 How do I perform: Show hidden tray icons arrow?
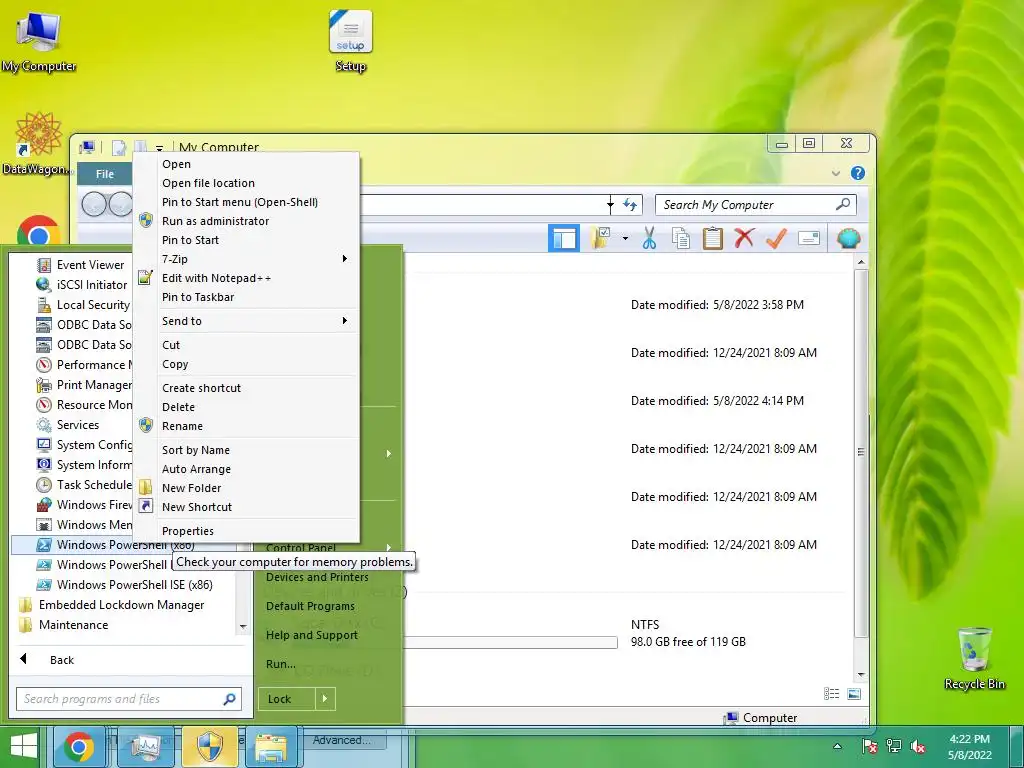tap(837, 746)
